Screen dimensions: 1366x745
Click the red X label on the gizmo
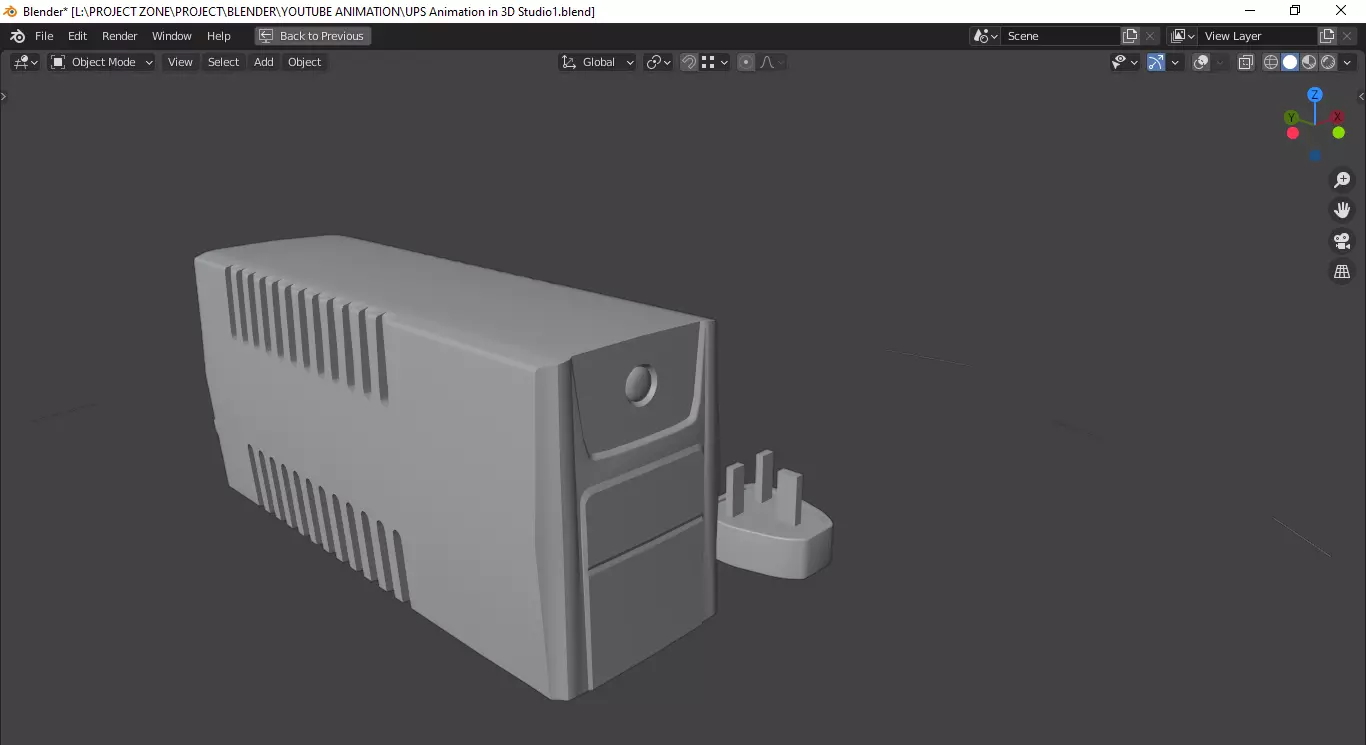point(1337,118)
